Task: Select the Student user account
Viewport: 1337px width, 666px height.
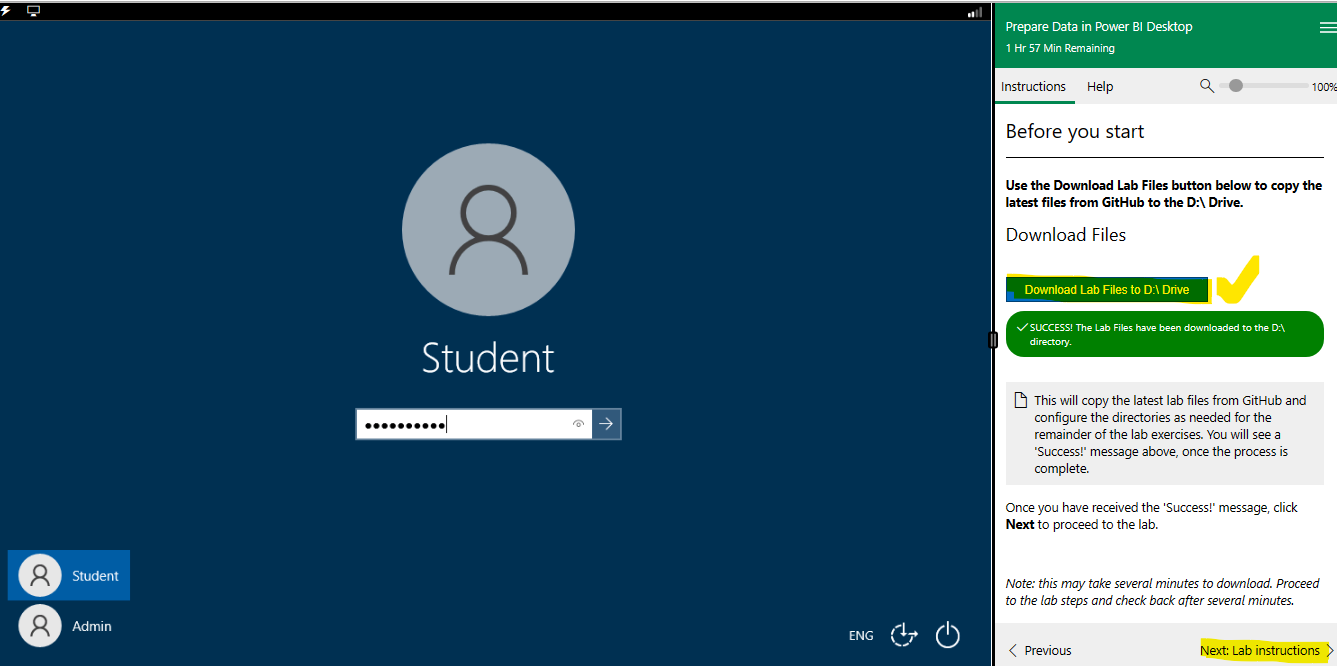Action: click(x=69, y=575)
